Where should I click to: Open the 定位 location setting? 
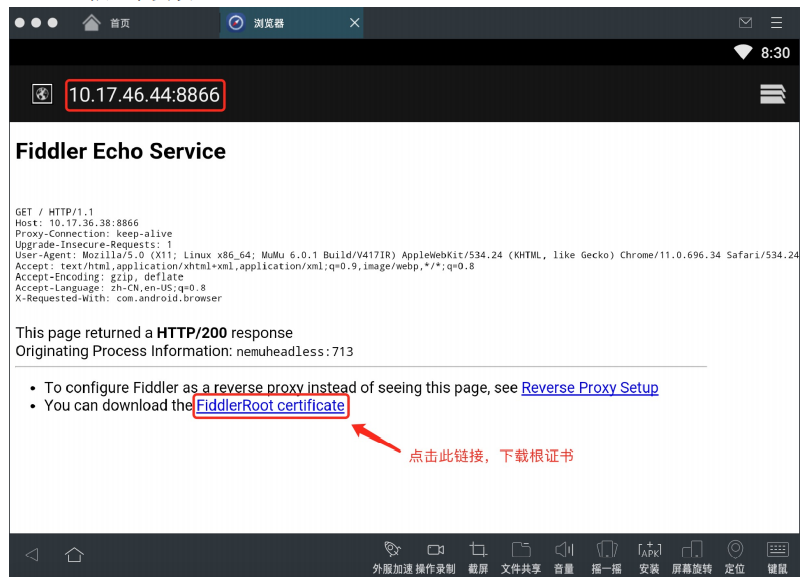coord(735,557)
